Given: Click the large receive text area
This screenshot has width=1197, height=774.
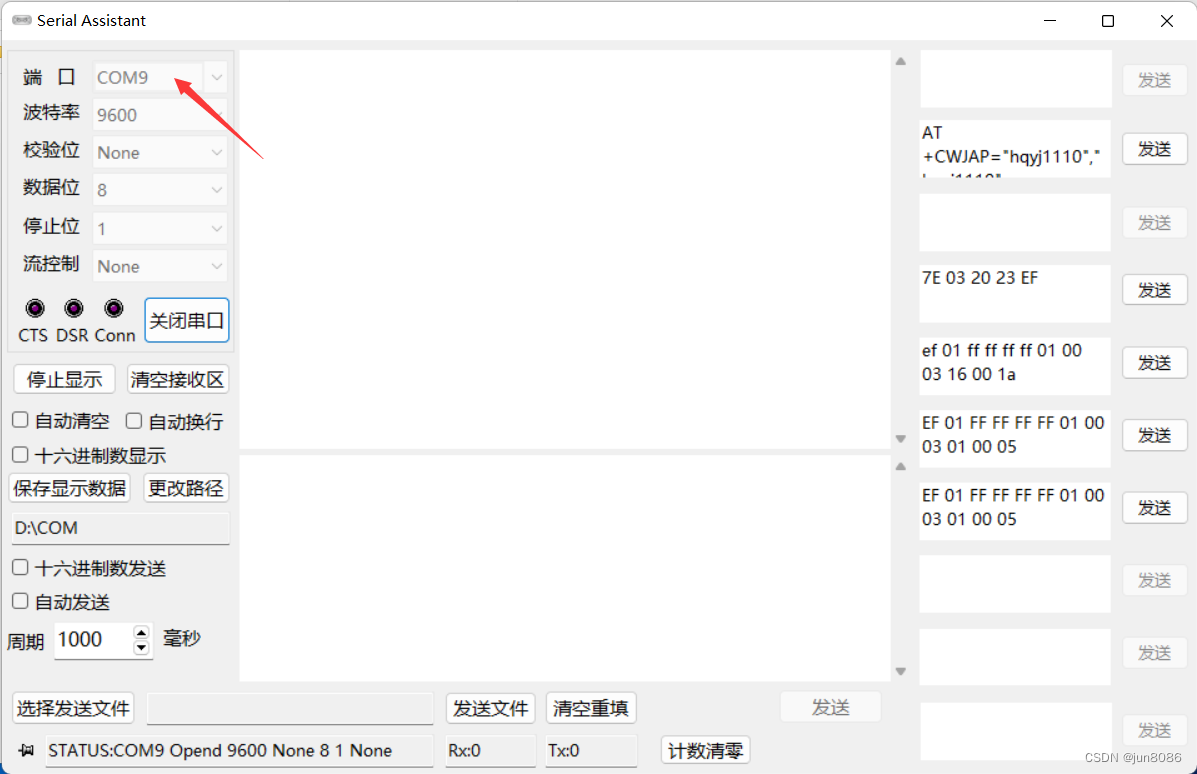Looking at the screenshot, I should point(565,250).
